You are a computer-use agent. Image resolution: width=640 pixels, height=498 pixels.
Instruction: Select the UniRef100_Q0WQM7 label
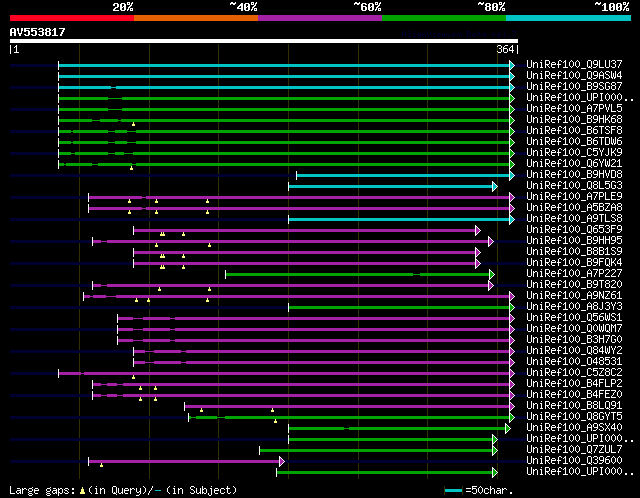click(574, 329)
